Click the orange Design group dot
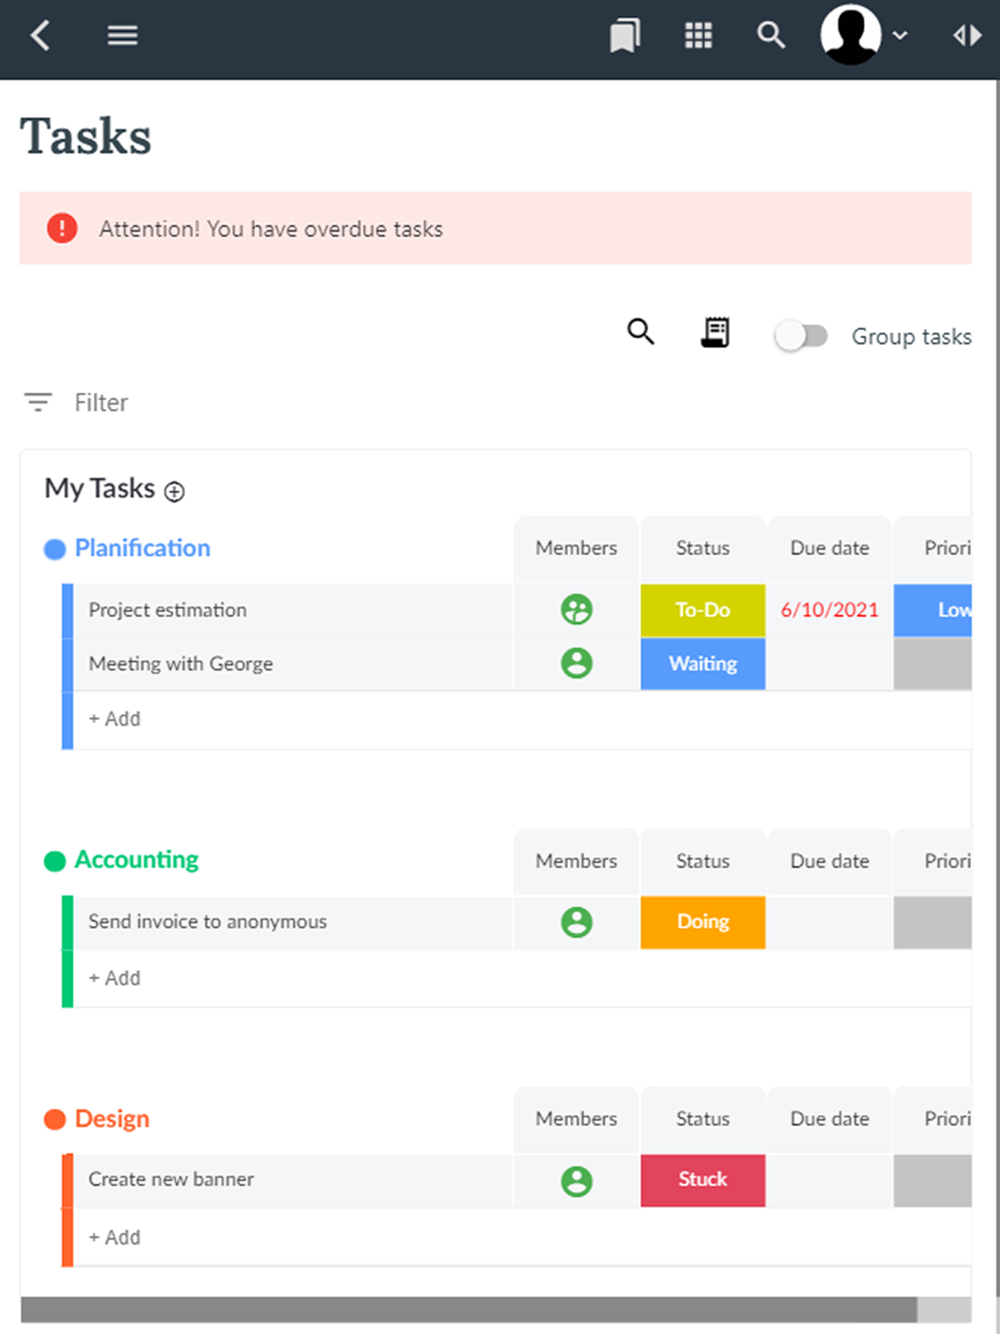Screen dimensions: 1000x1334 pos(55,1120)
